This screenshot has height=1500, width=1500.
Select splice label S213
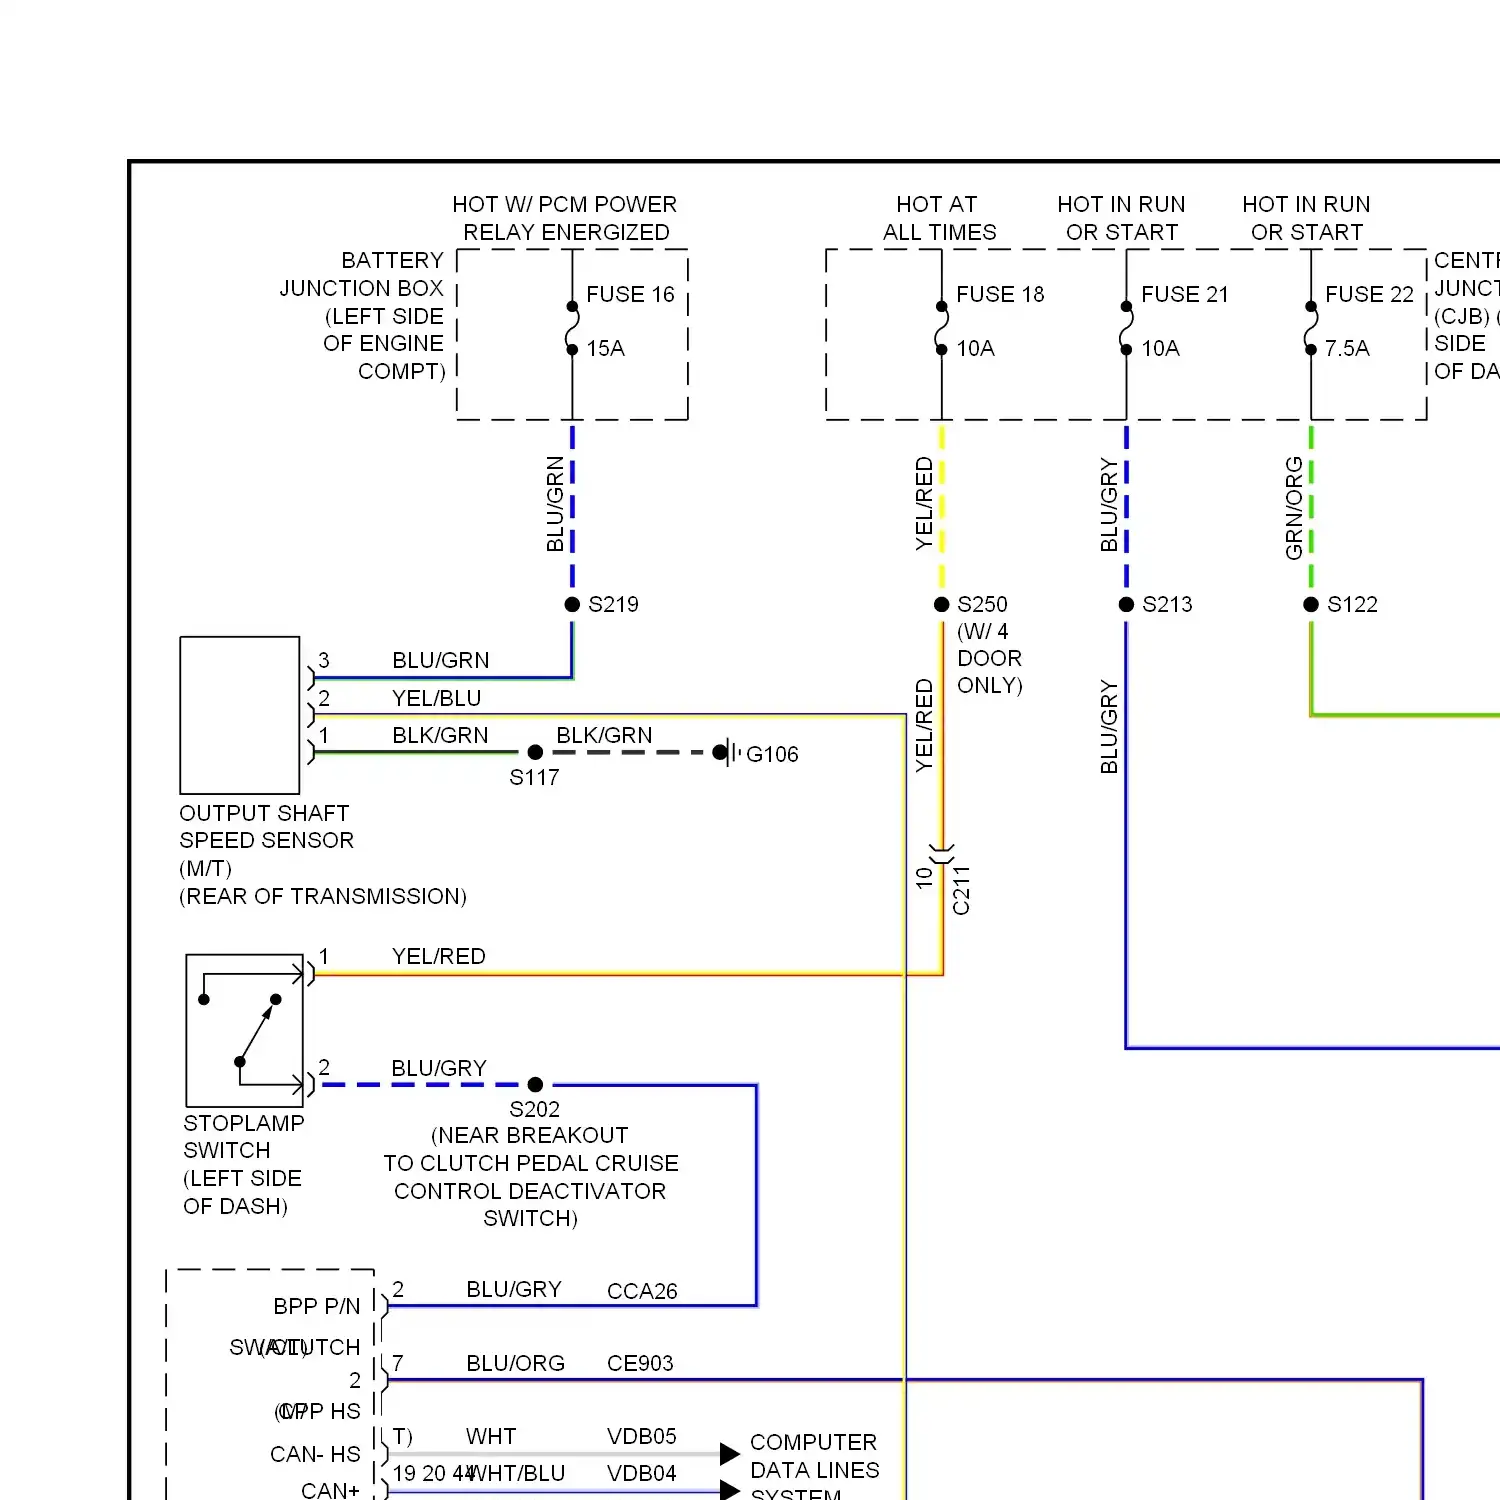(1167, 604)
